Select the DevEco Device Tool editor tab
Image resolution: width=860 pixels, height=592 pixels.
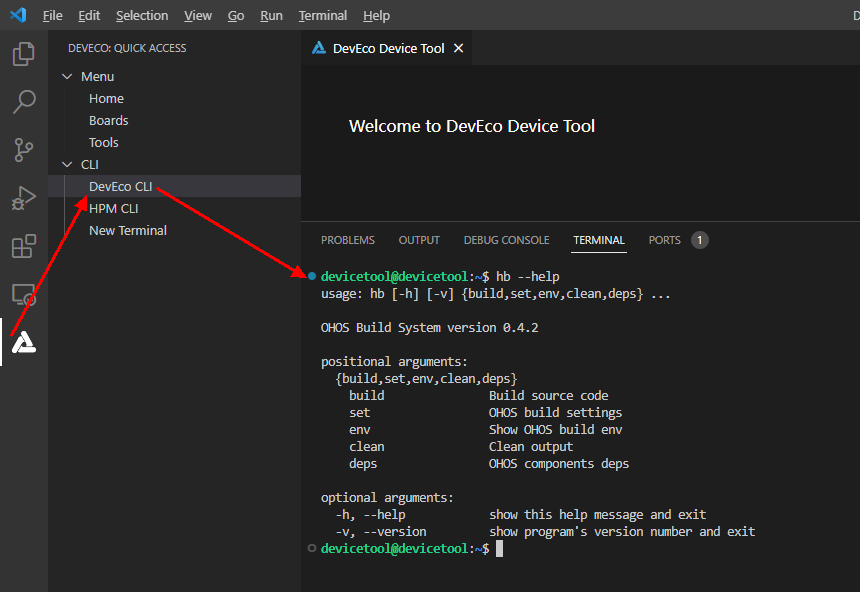[x=388, y=48]
